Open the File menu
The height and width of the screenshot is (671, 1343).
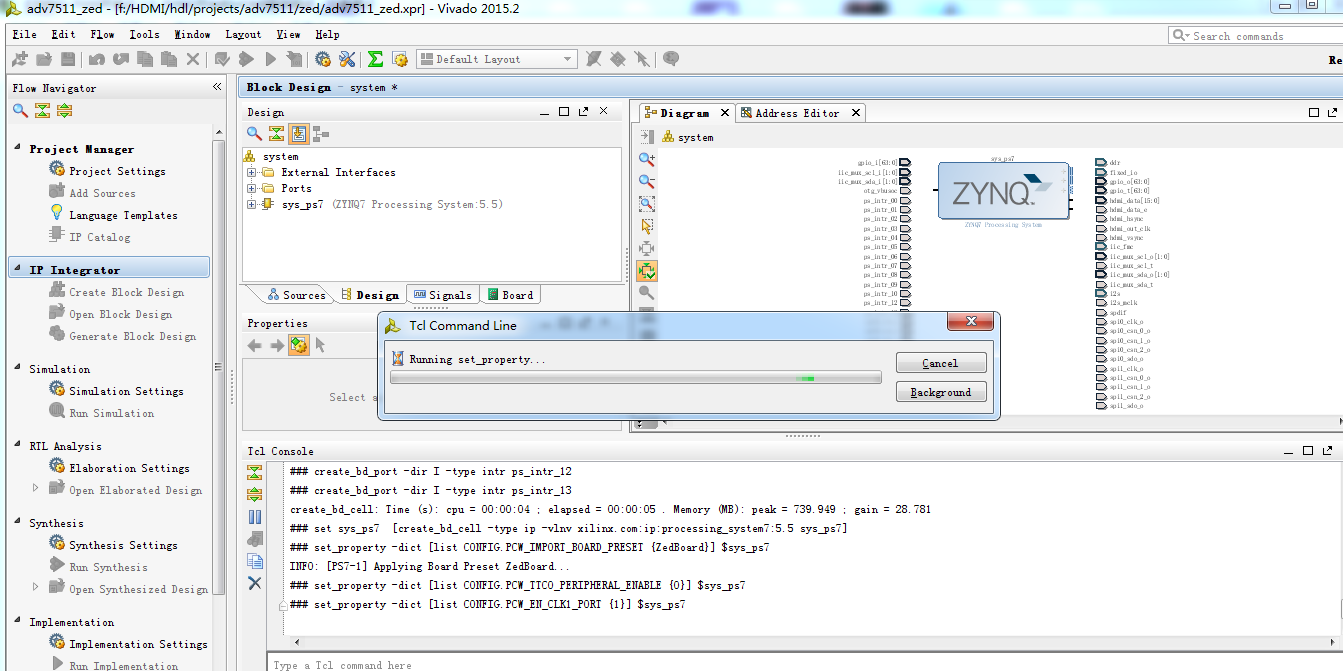pyautogui.click(x=24, y=34)
